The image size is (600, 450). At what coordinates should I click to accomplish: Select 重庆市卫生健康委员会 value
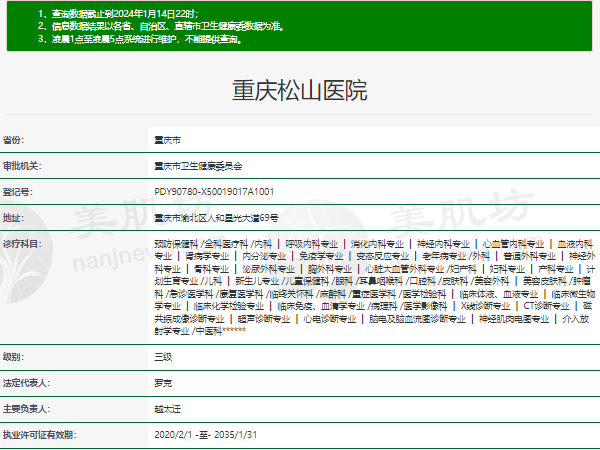[198, 166]
